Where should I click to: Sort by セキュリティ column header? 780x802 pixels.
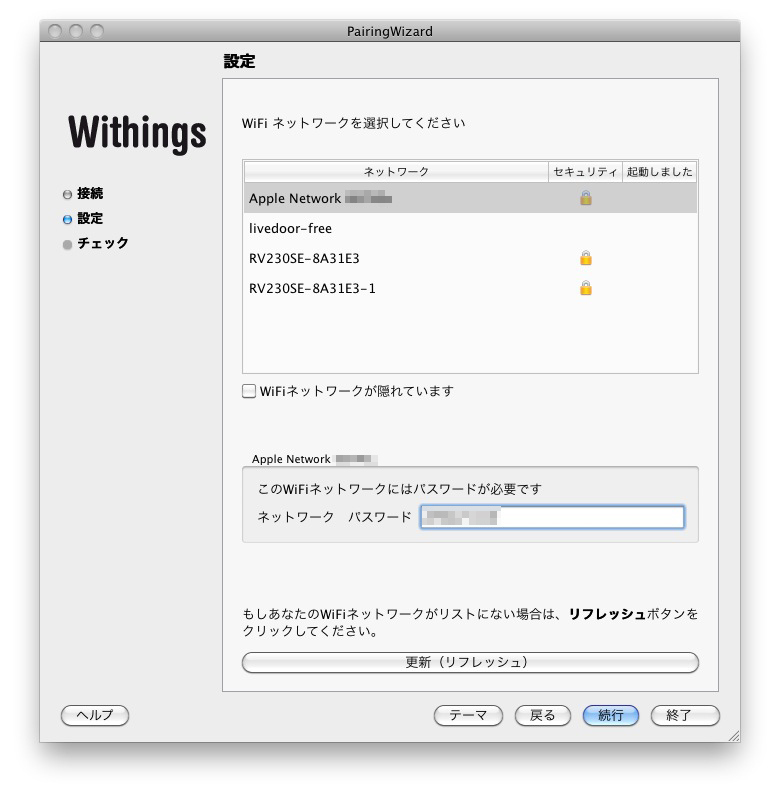(x=585, y=172)
